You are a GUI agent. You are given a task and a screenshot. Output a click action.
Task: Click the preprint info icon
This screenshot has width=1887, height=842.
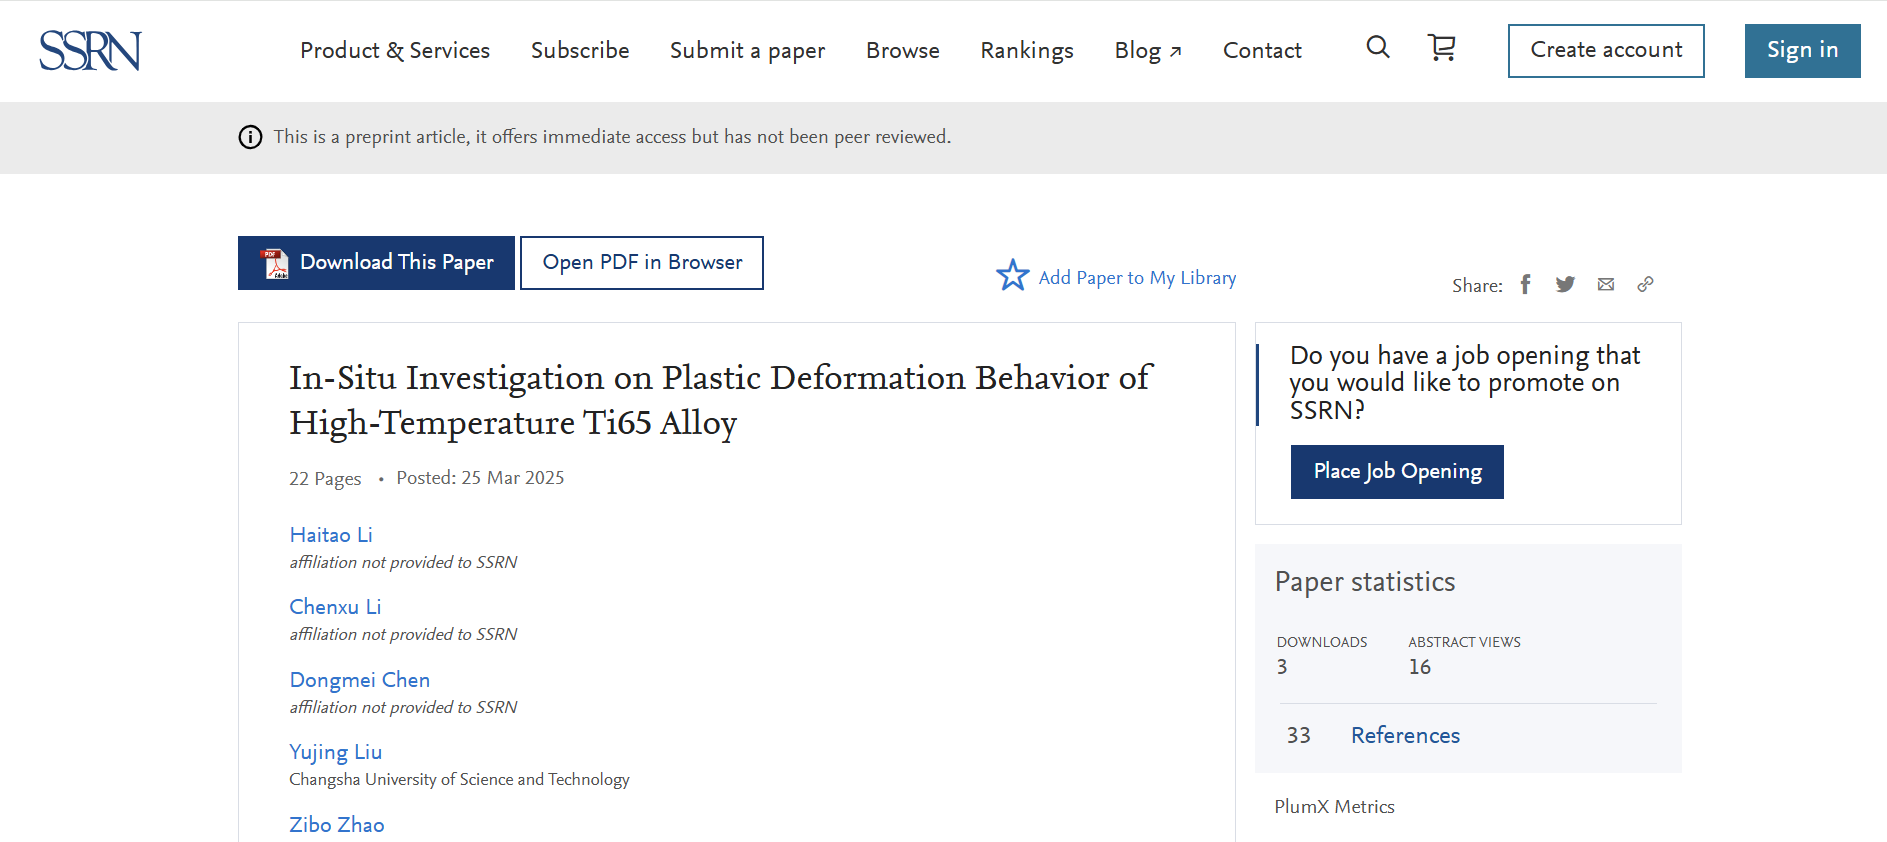(x=250, y=137)
